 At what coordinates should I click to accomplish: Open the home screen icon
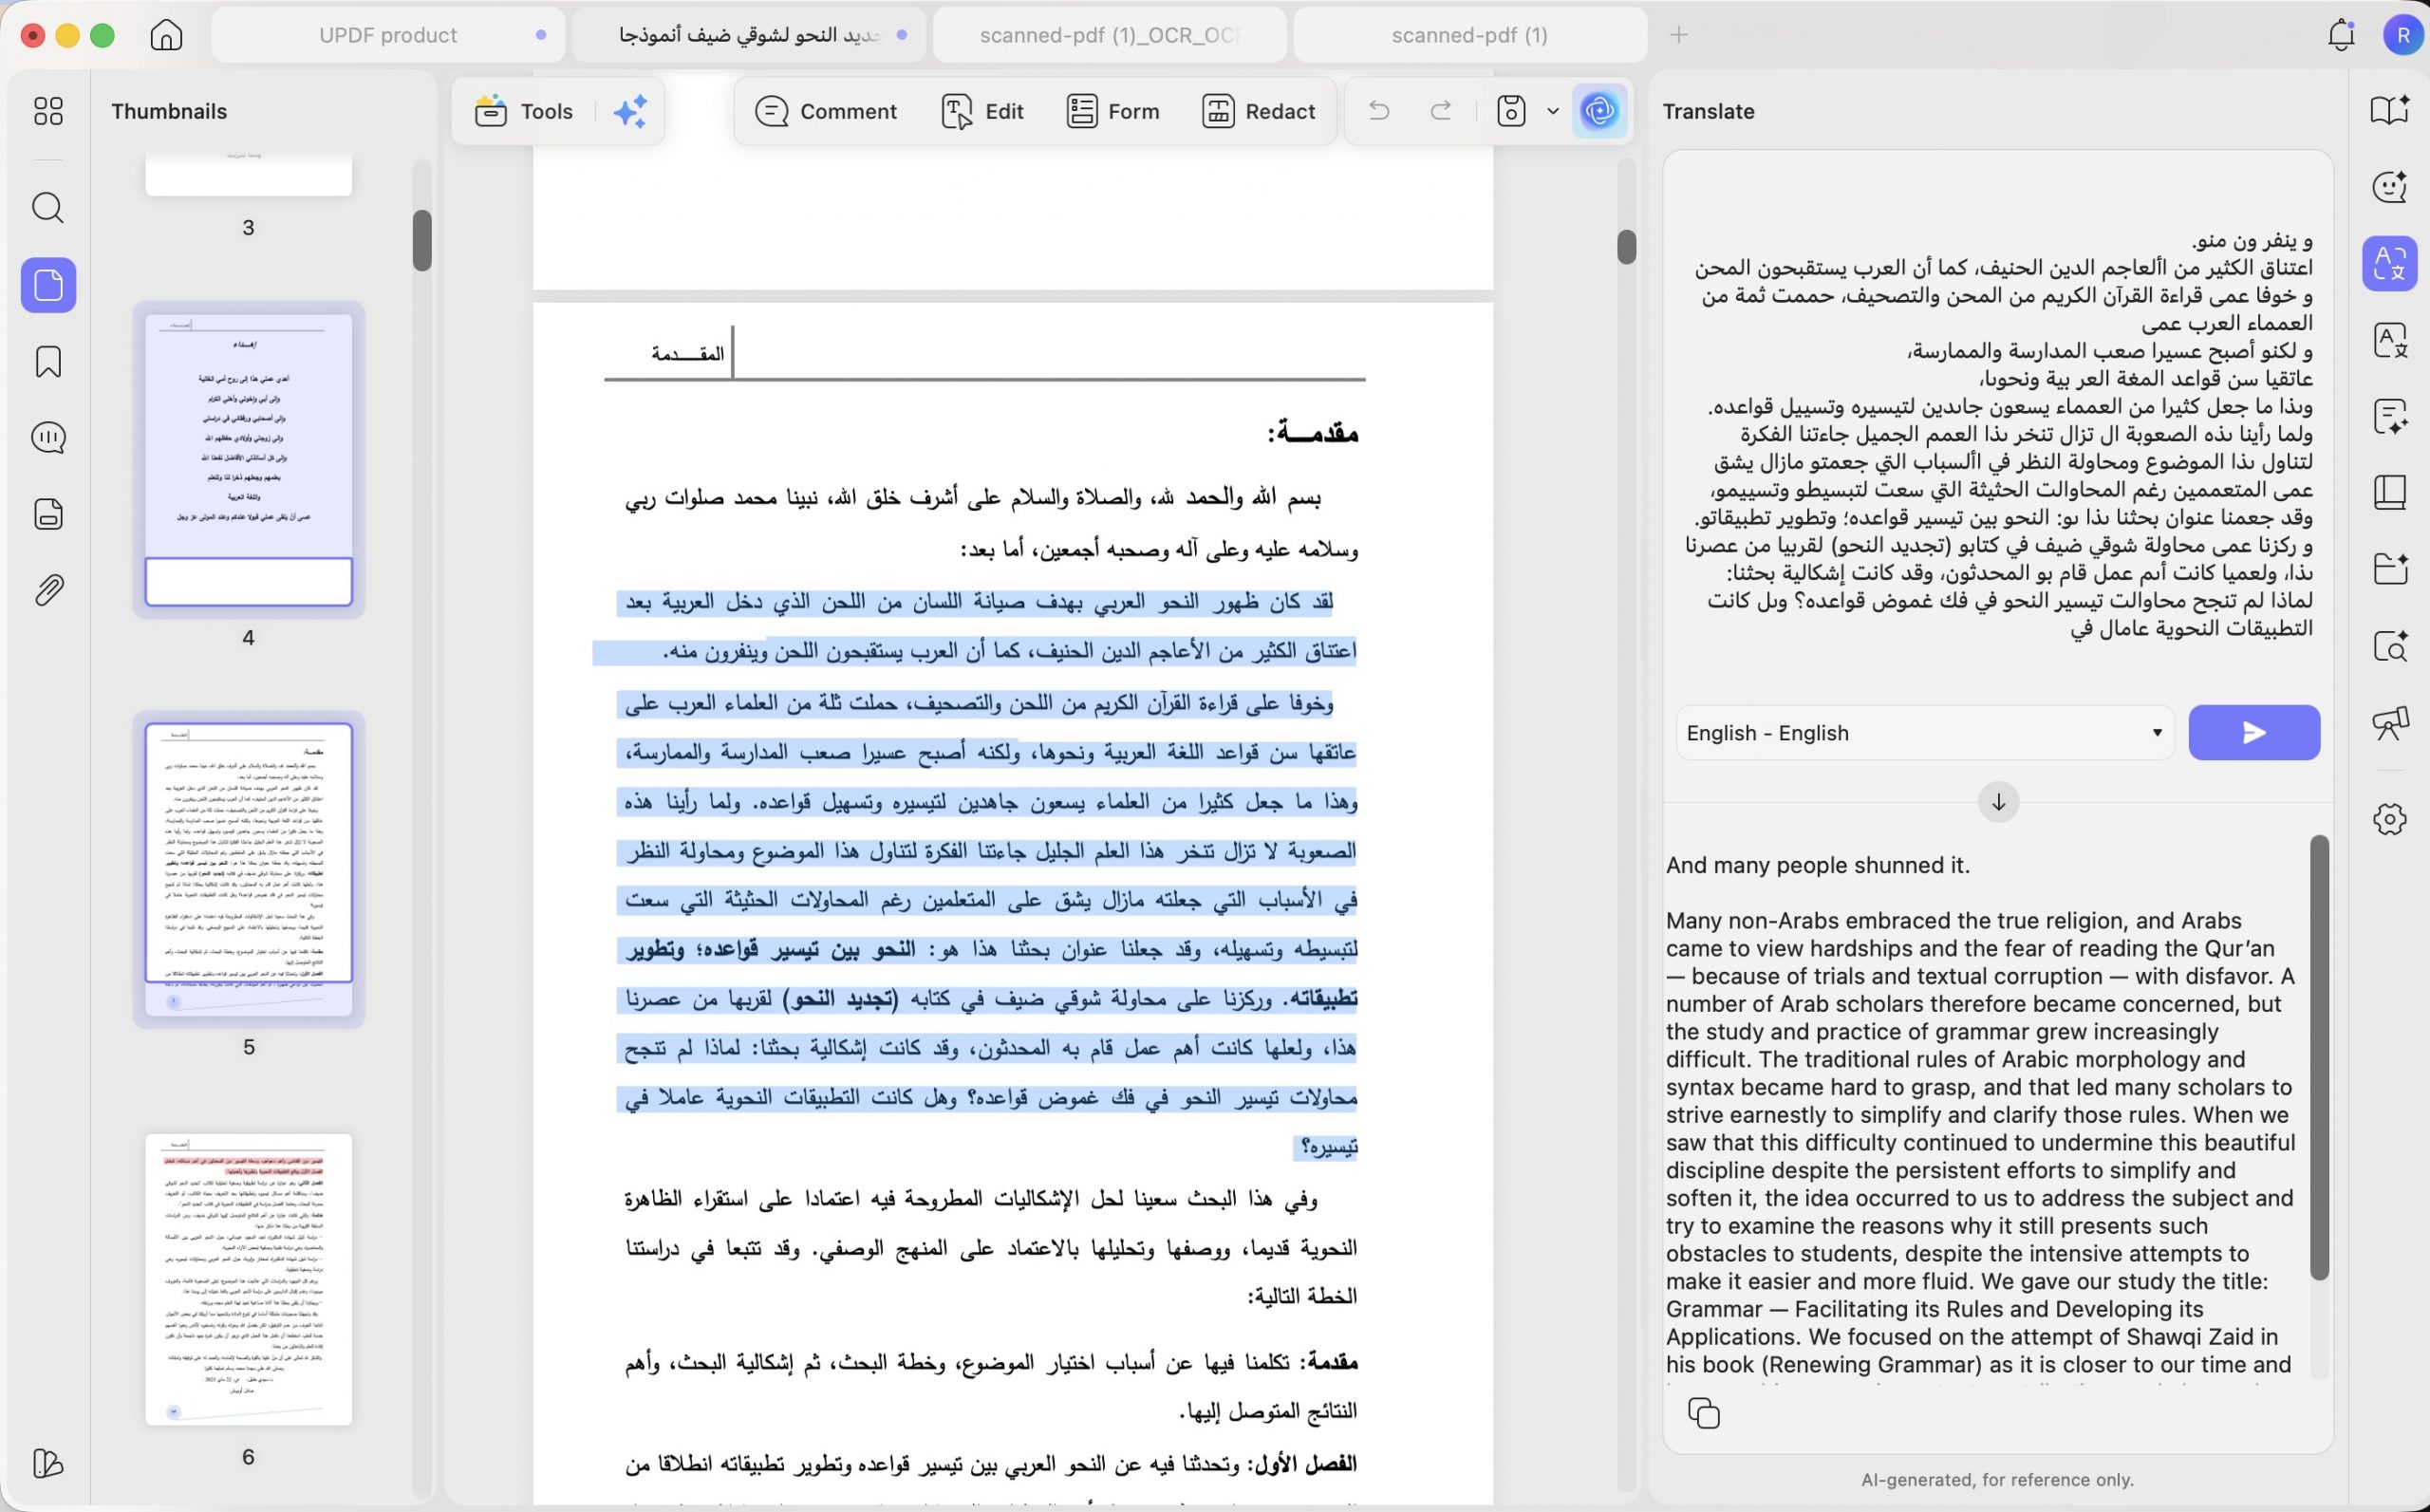point(166,35)
